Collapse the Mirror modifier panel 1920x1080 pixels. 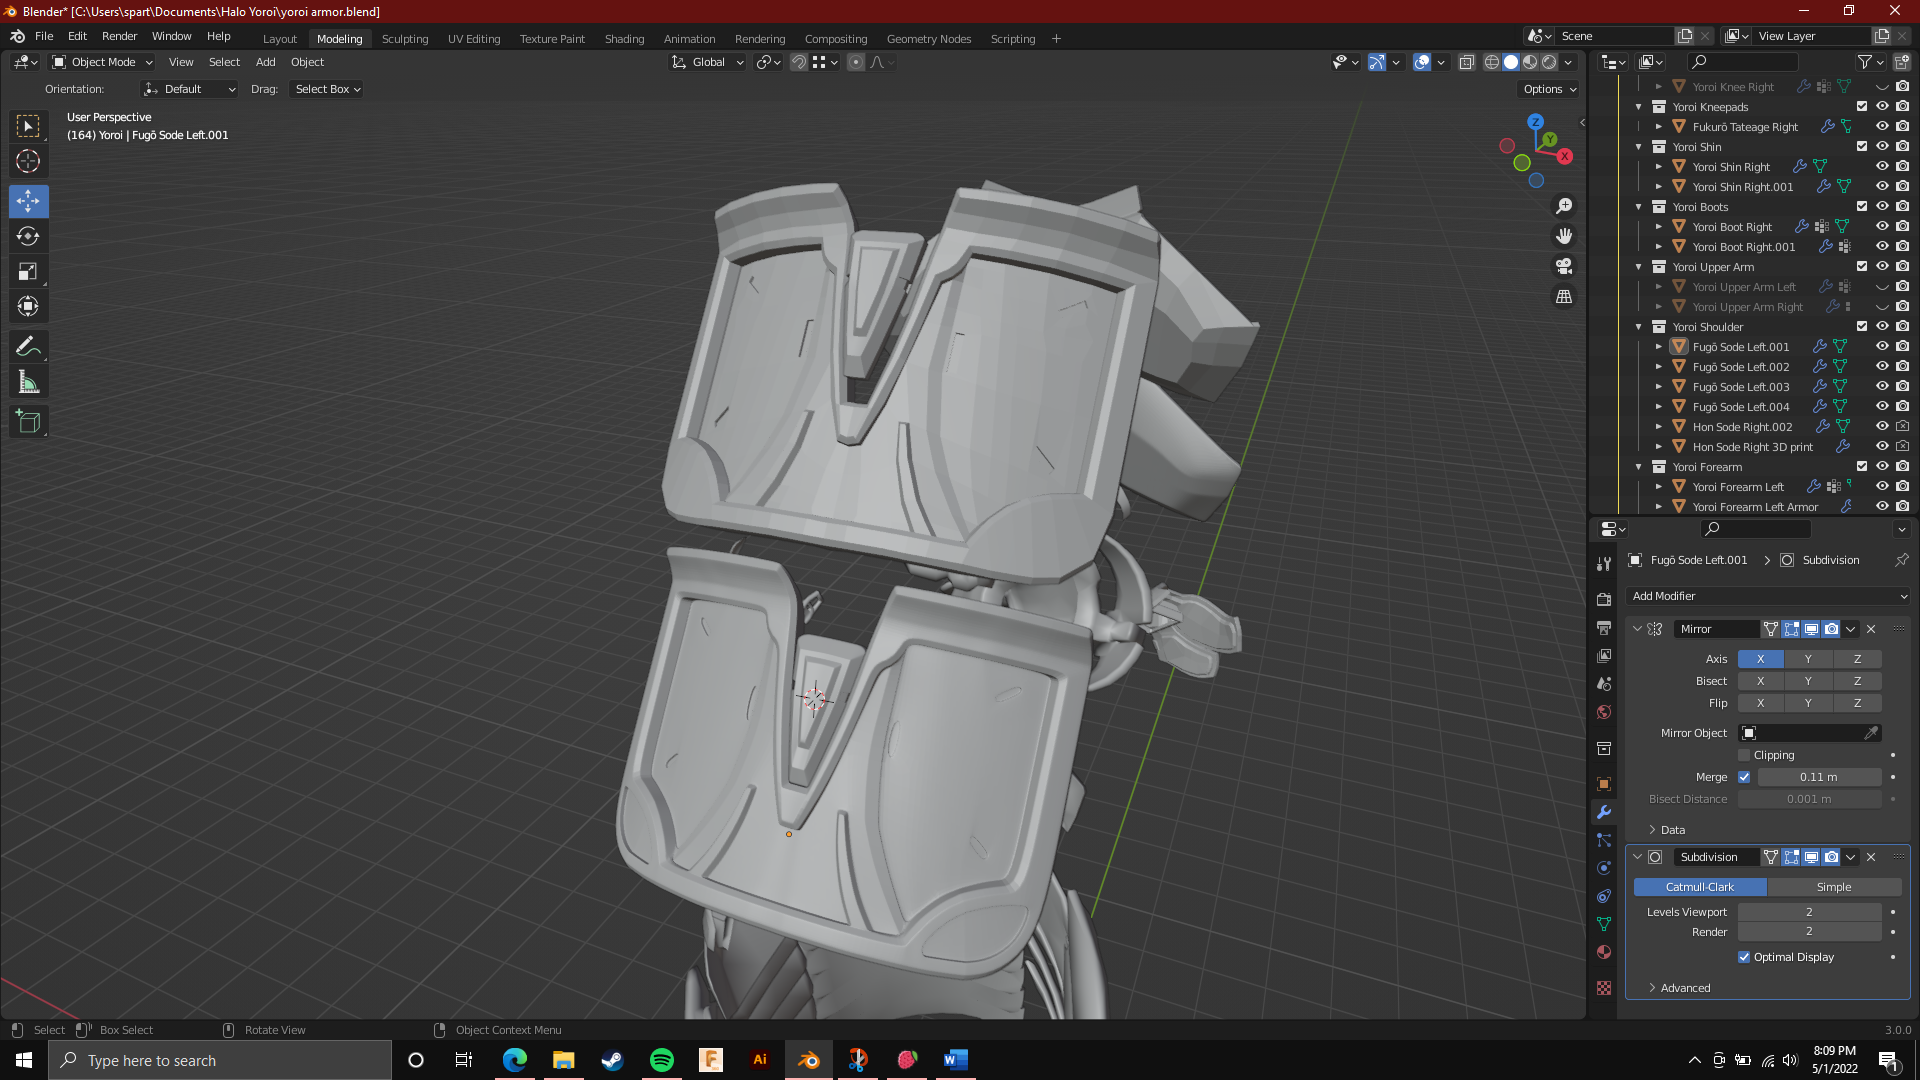pos(1637,629)
